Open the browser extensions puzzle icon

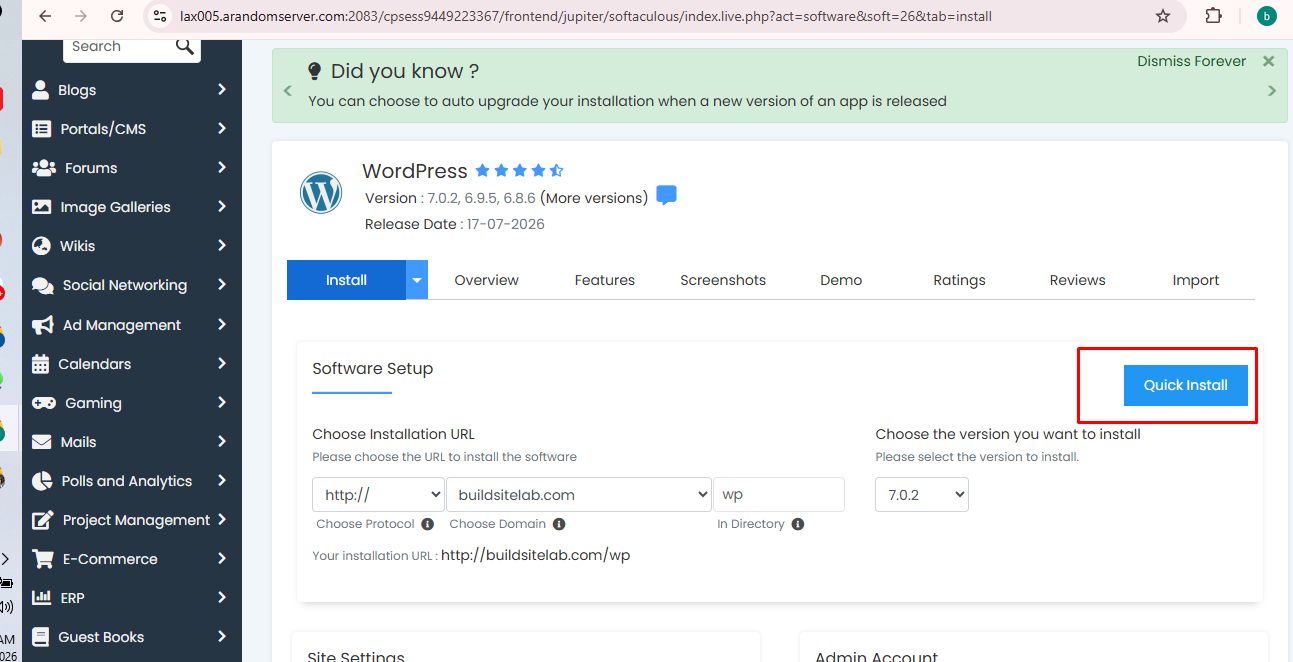coord(1213,16)
